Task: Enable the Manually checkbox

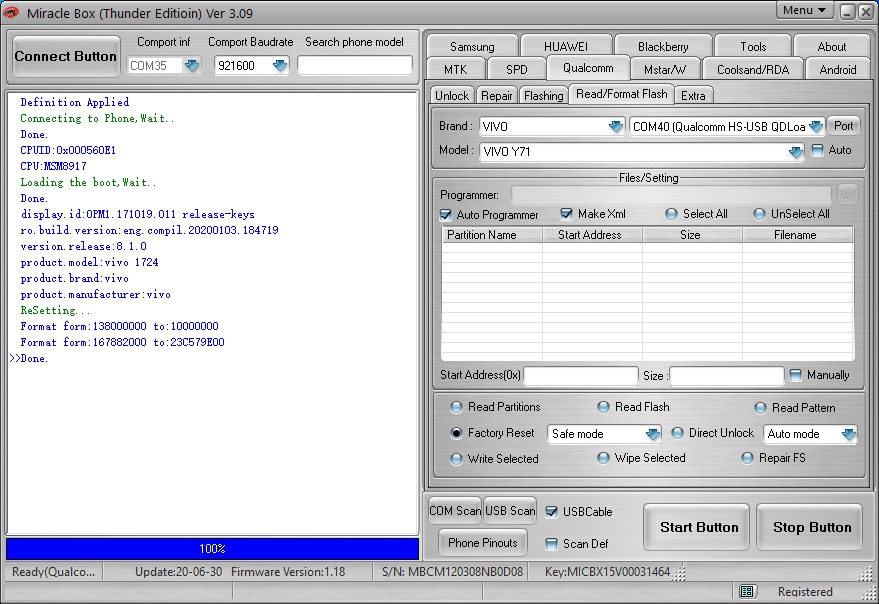Action: [x=795, y=375]
